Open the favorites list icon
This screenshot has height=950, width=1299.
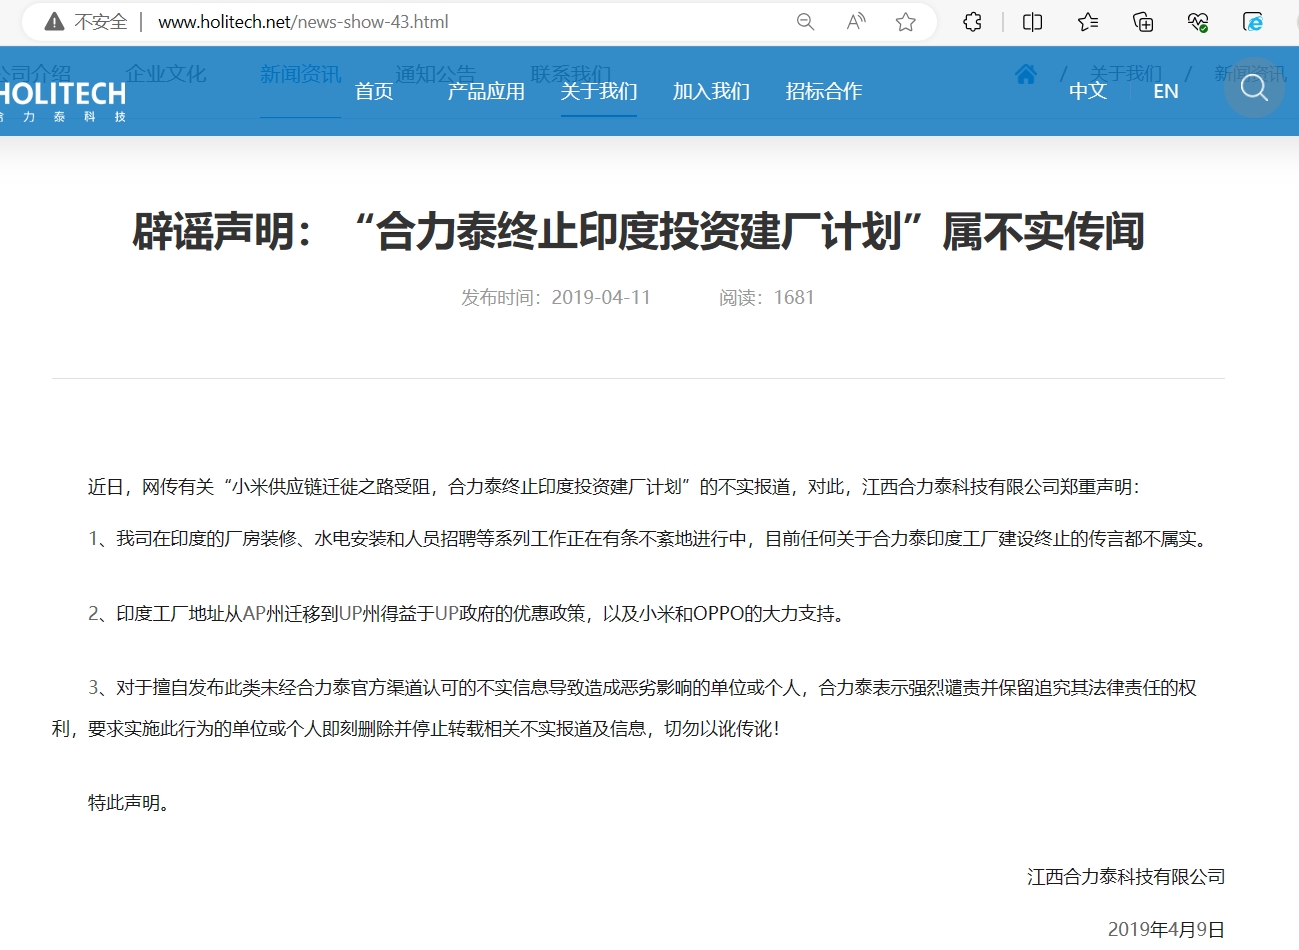[1087, 20]
